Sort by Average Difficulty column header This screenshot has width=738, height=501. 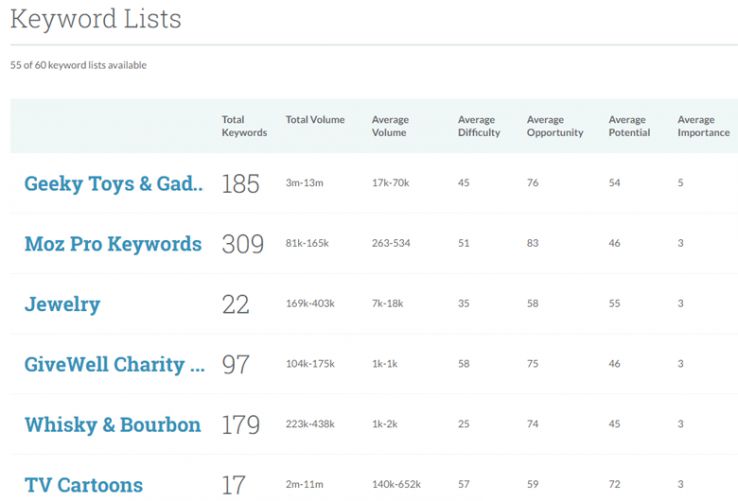point(479,126)
